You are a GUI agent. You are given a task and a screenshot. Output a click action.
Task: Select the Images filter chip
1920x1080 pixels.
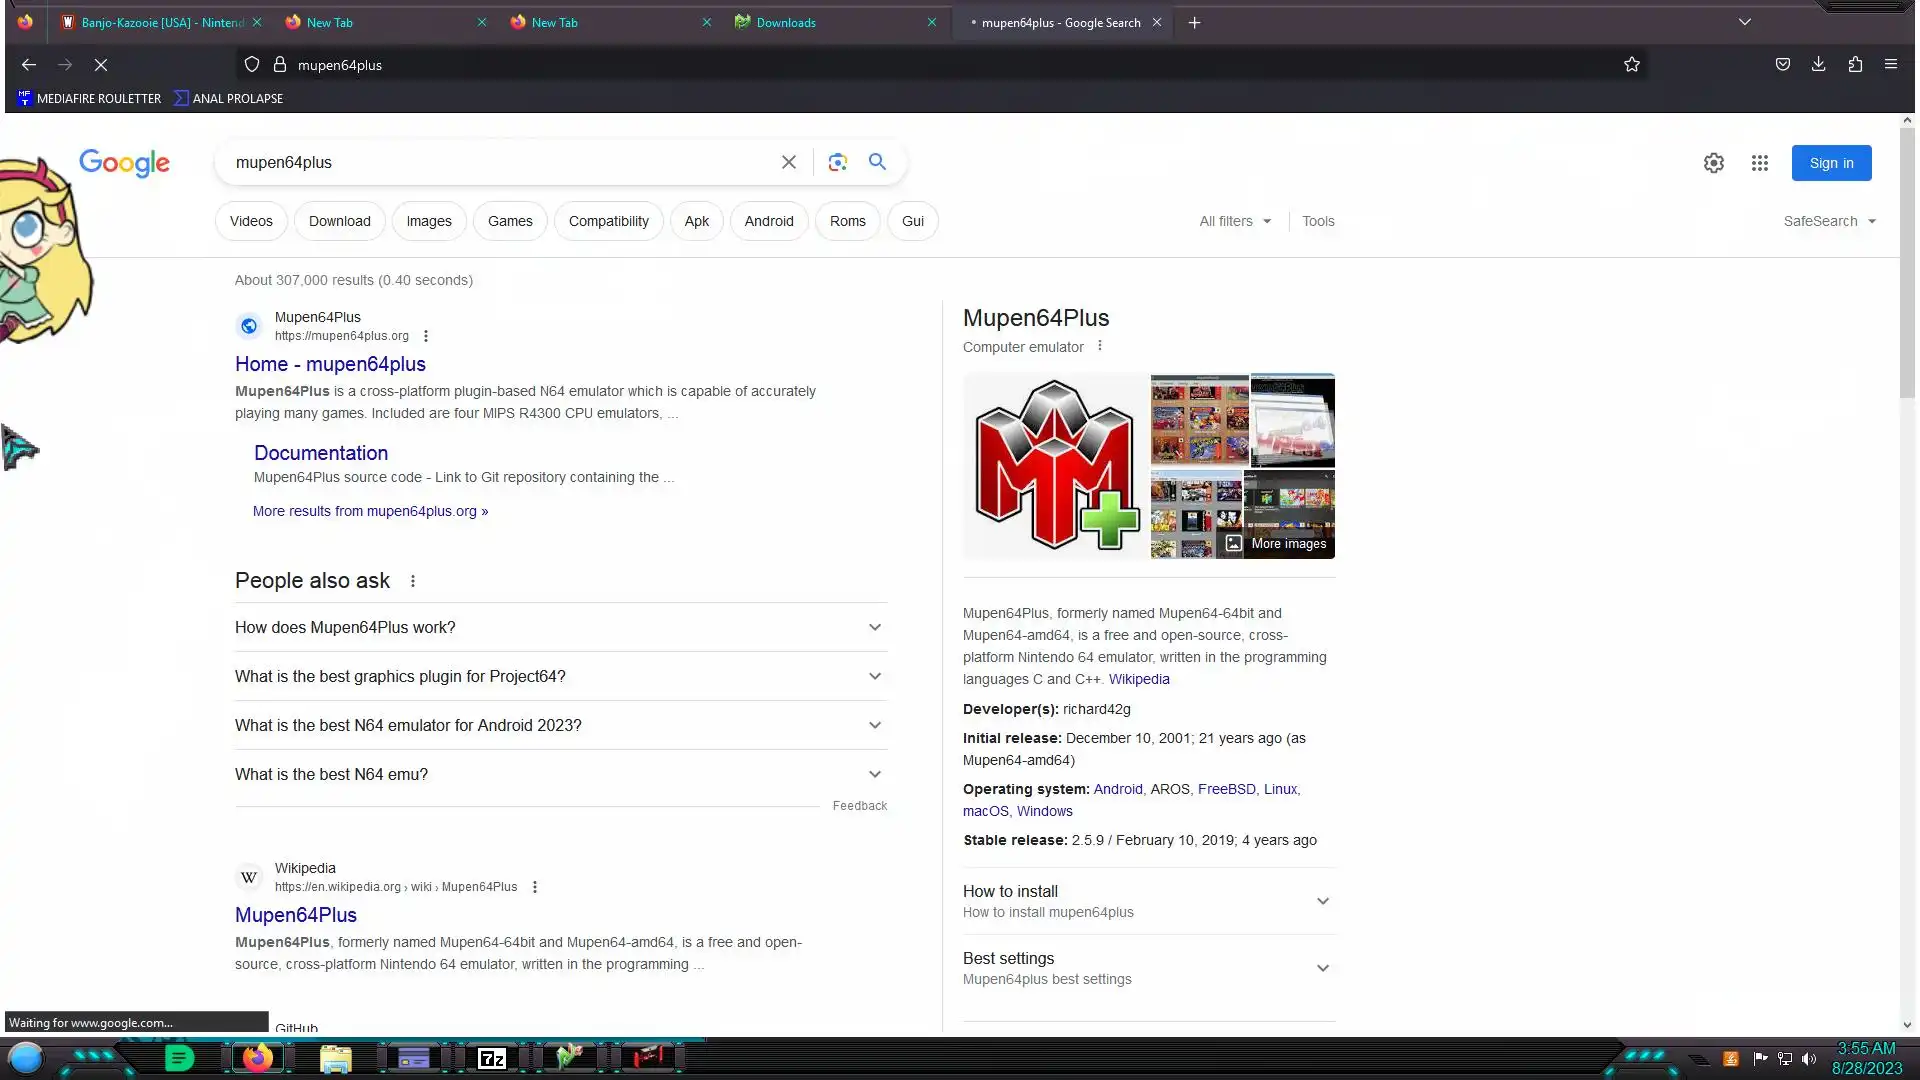click(428, 221)
